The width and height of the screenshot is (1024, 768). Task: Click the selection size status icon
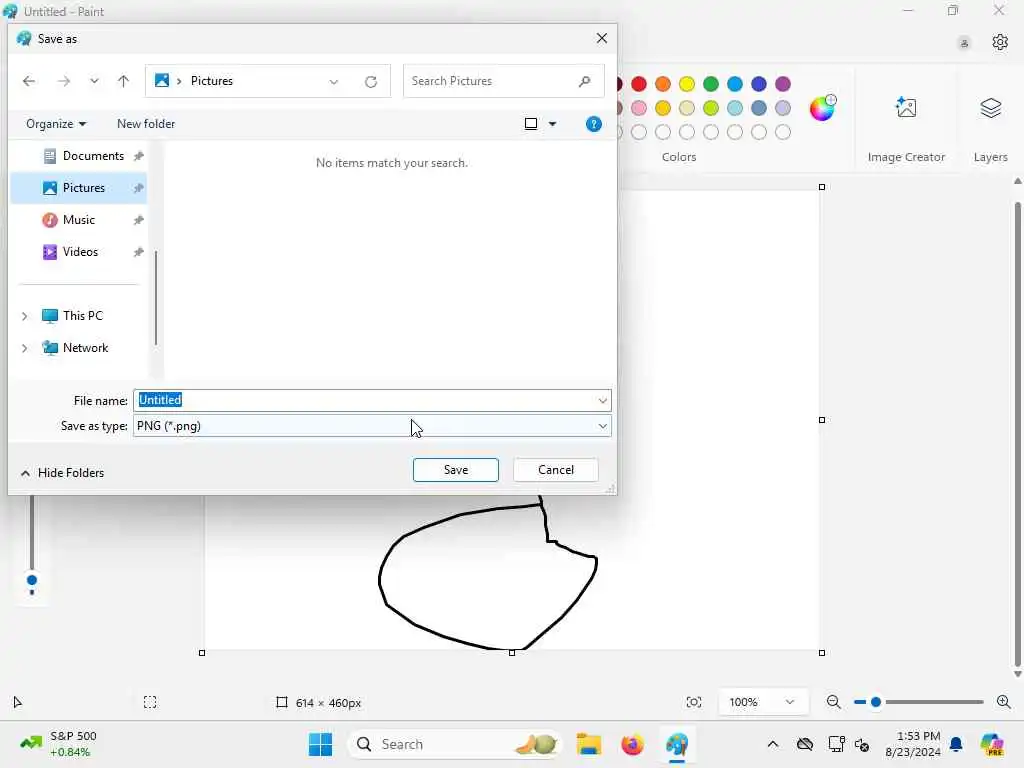[150, 703]
